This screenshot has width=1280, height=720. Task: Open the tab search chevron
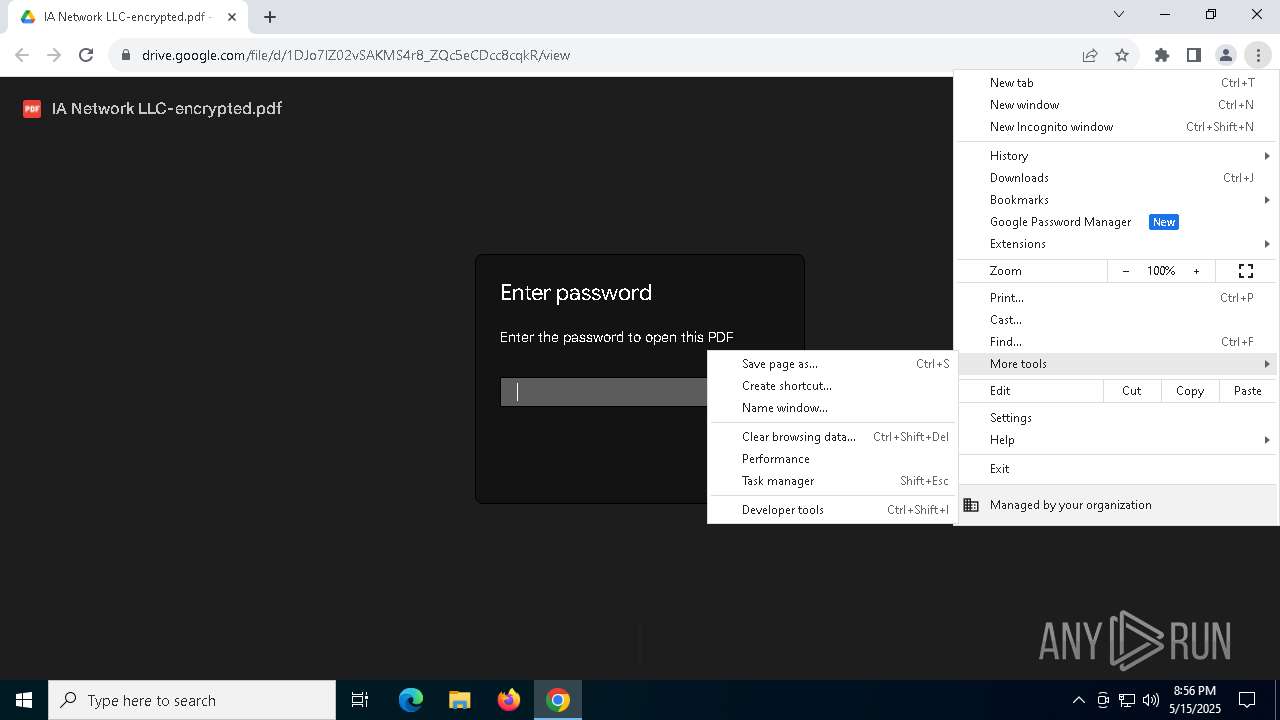pyautogui.click(x=1119, y=14)
